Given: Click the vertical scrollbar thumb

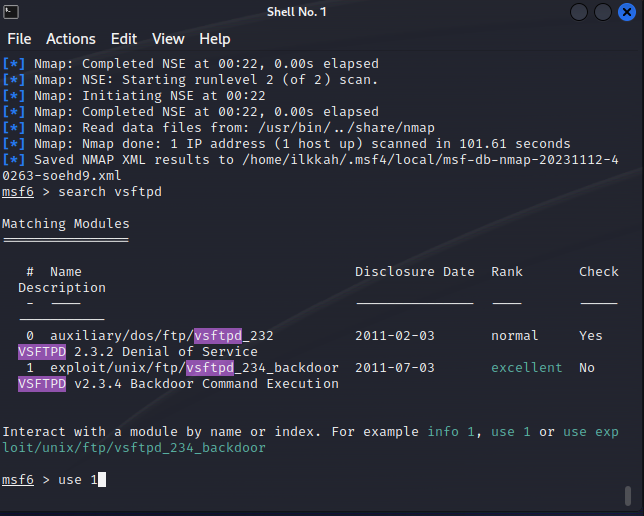Looking at the screenshot, I should (x=627, y=496).
